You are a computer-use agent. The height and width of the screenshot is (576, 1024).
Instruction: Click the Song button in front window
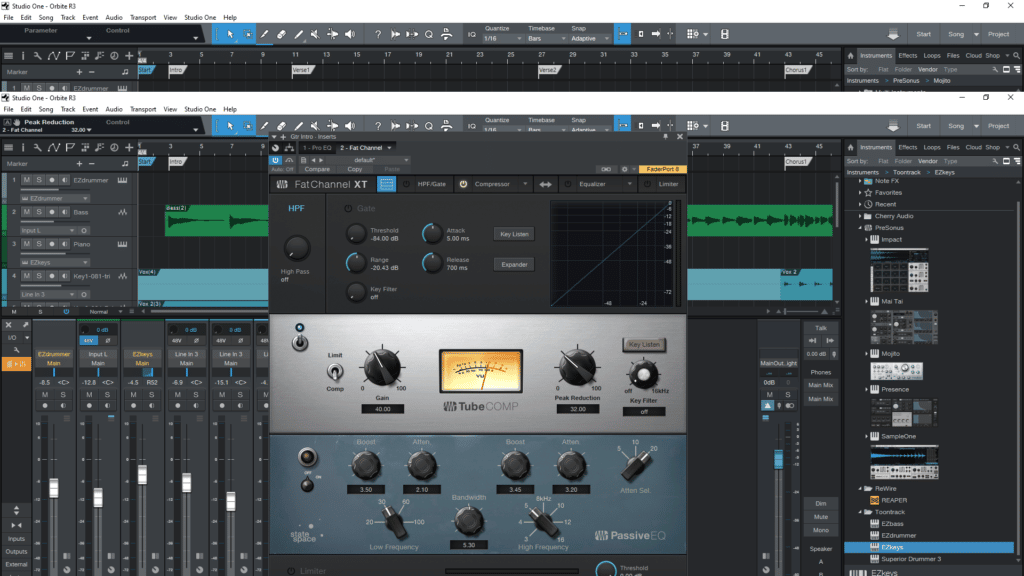955,126
